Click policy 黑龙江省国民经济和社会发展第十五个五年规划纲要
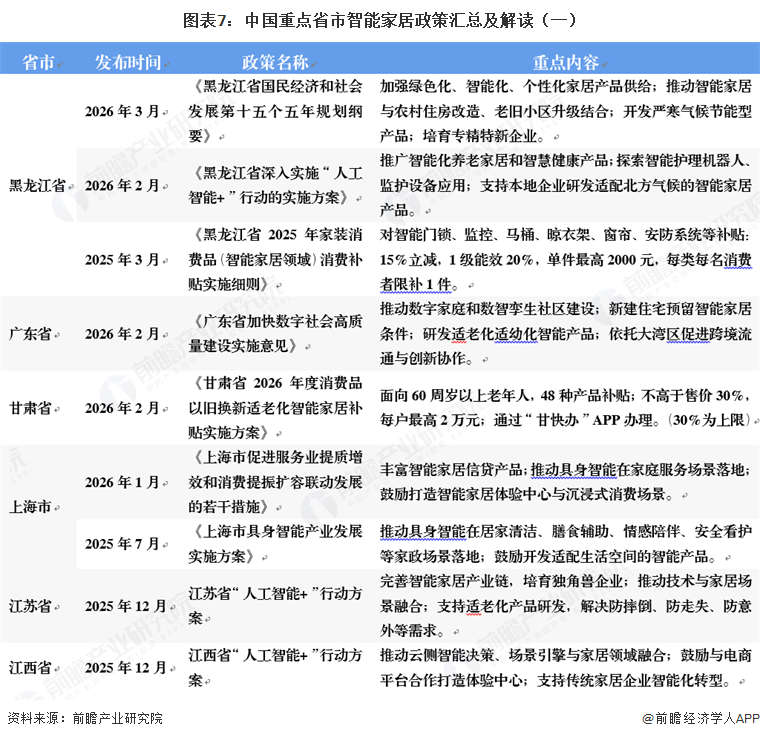 coord(275,111)
